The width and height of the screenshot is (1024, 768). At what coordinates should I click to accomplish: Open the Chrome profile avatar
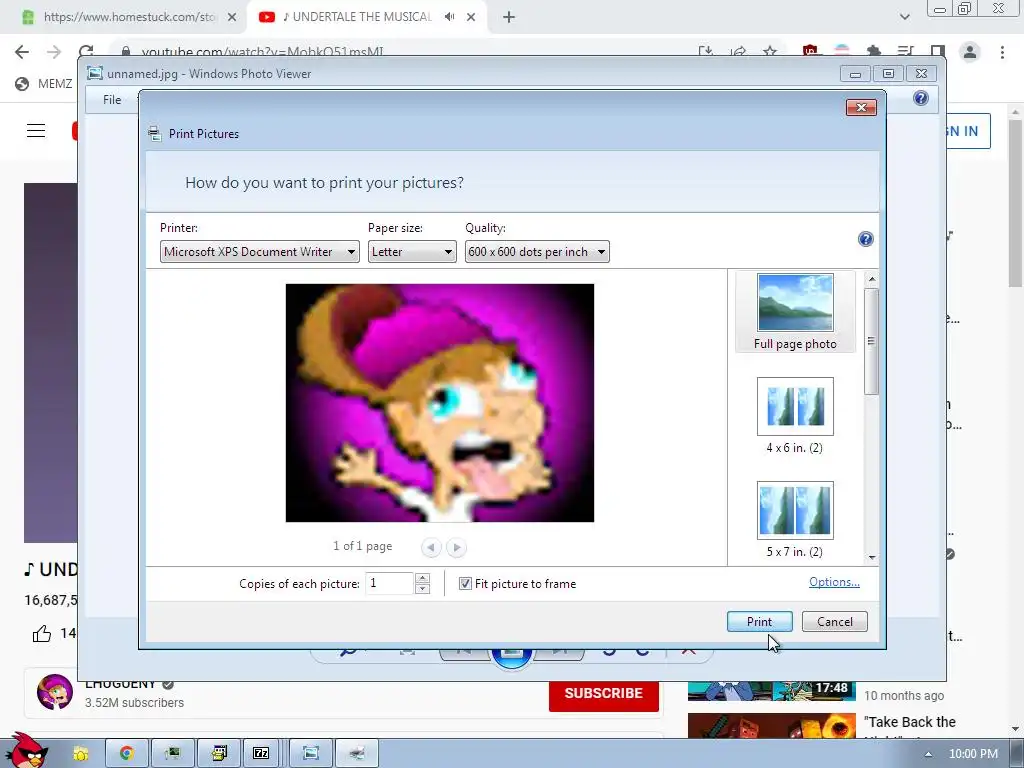click(970, 52)
